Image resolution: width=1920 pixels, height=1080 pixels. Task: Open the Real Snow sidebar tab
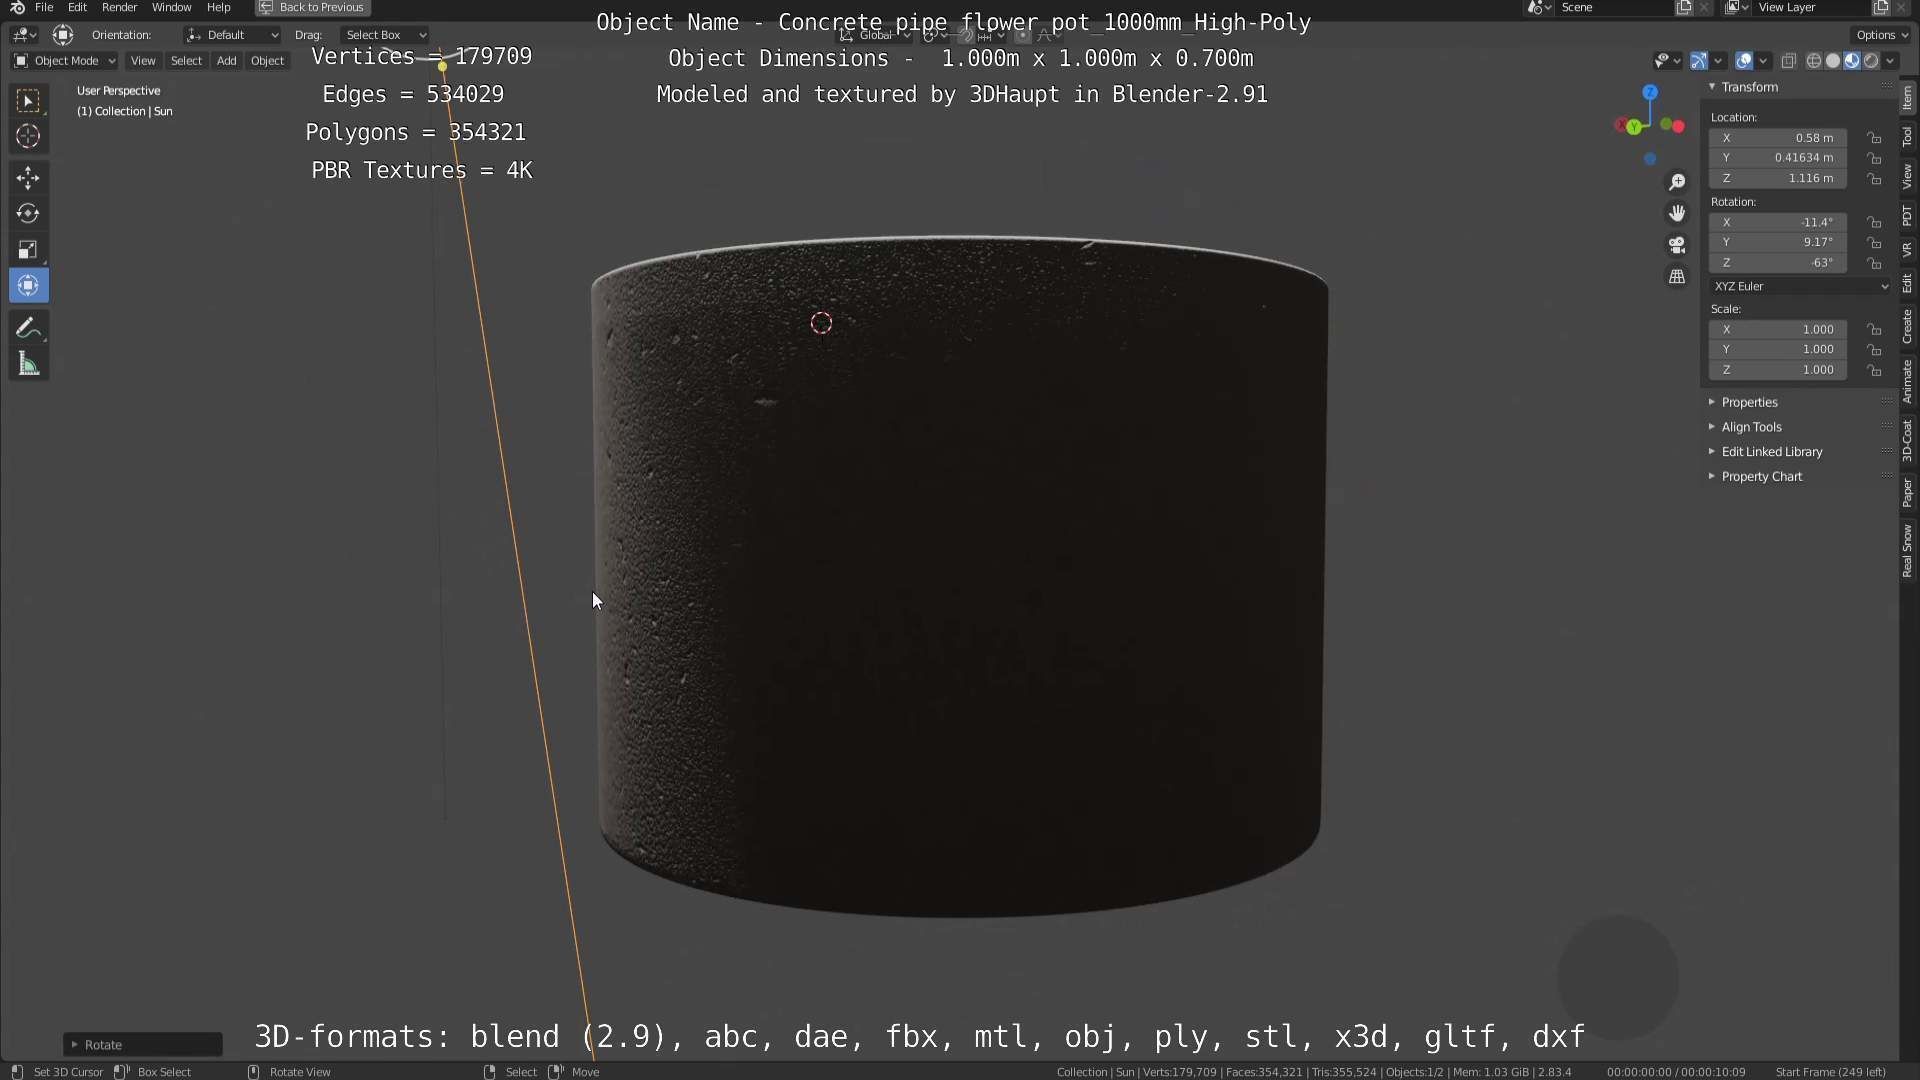[1908, 551]
